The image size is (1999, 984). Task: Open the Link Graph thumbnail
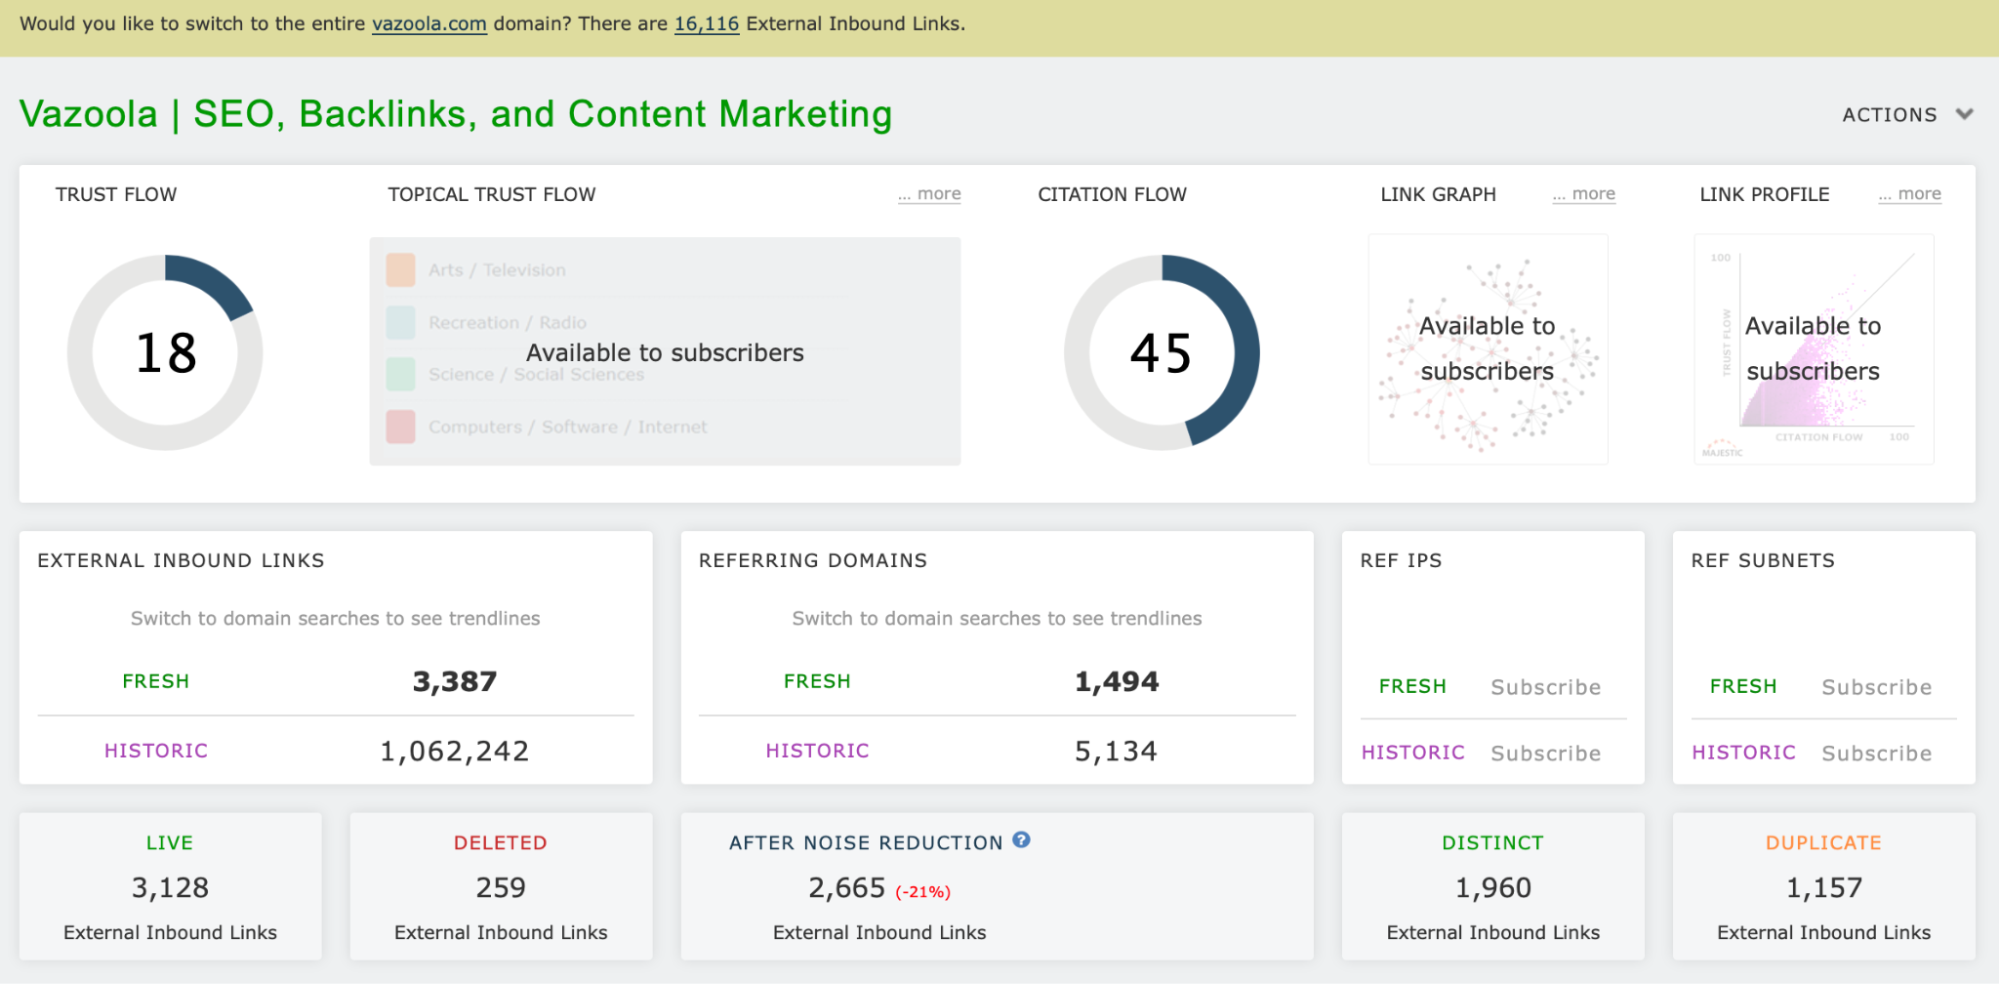(x=1488, y=349)
